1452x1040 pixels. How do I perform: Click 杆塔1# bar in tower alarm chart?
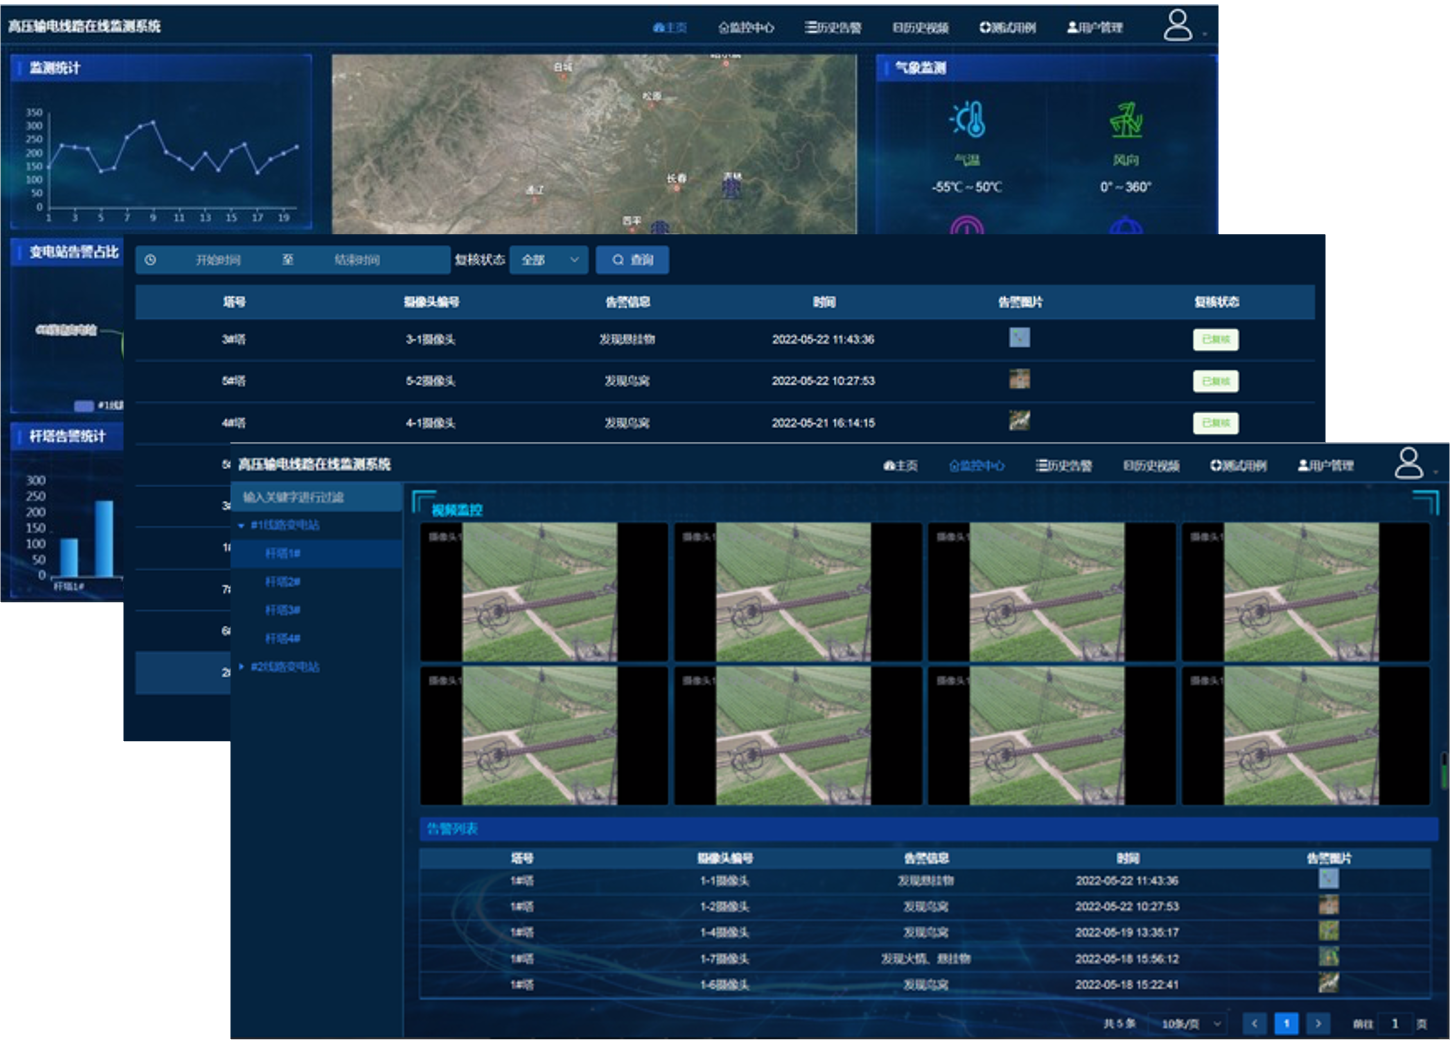[x=69, y=557]
